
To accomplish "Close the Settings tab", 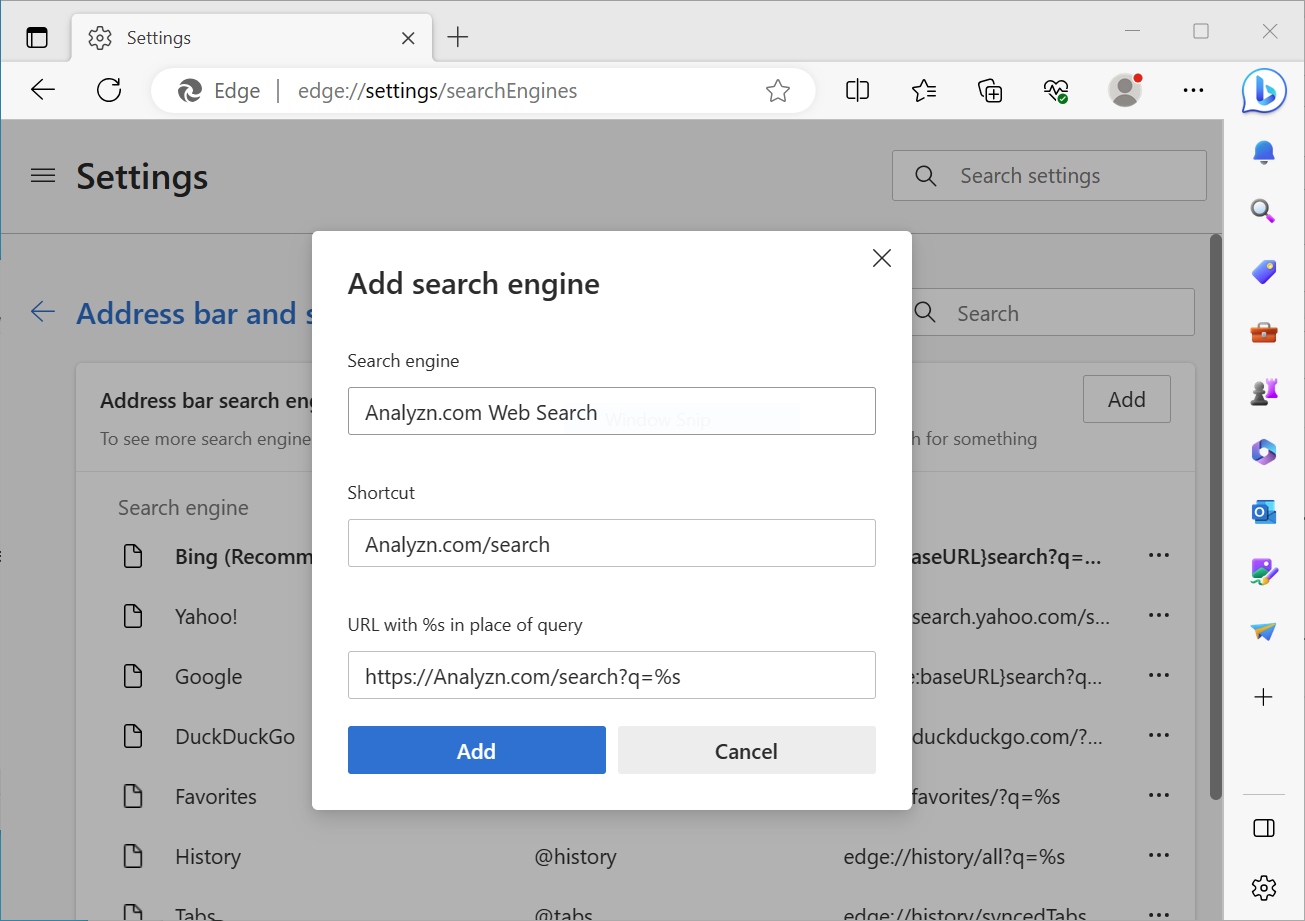I will click(408, 38).
